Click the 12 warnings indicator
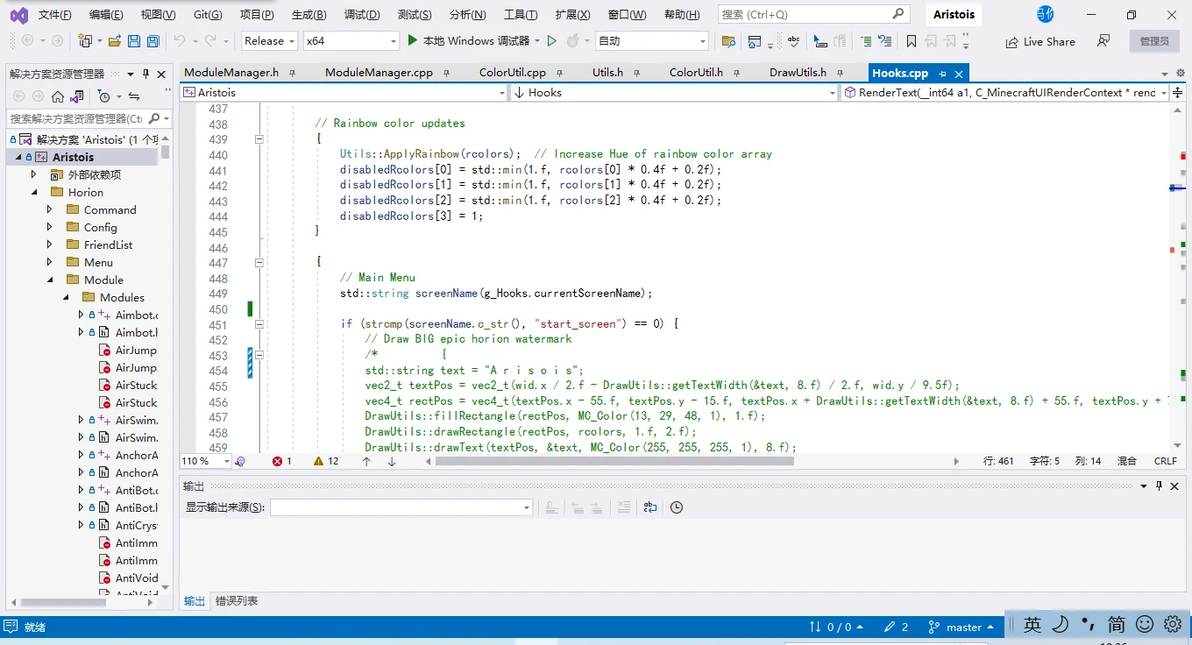Screen dimensions: 1192x645 (326, 461)
